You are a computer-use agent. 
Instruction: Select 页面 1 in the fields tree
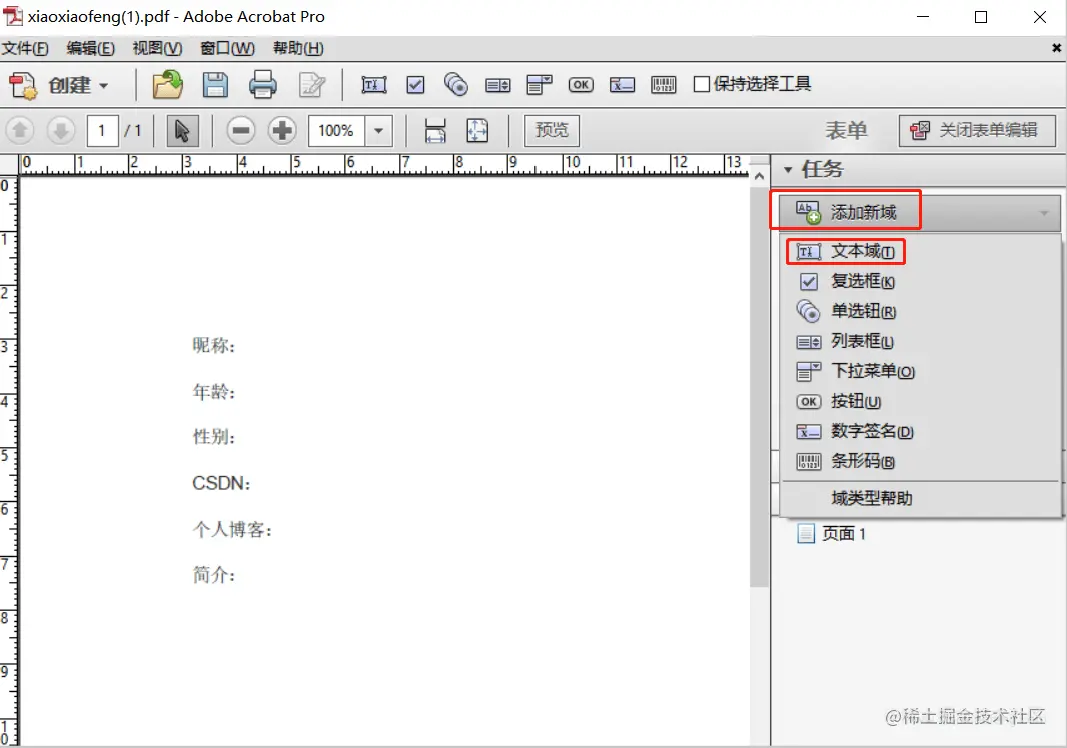(x=832, y=534)
